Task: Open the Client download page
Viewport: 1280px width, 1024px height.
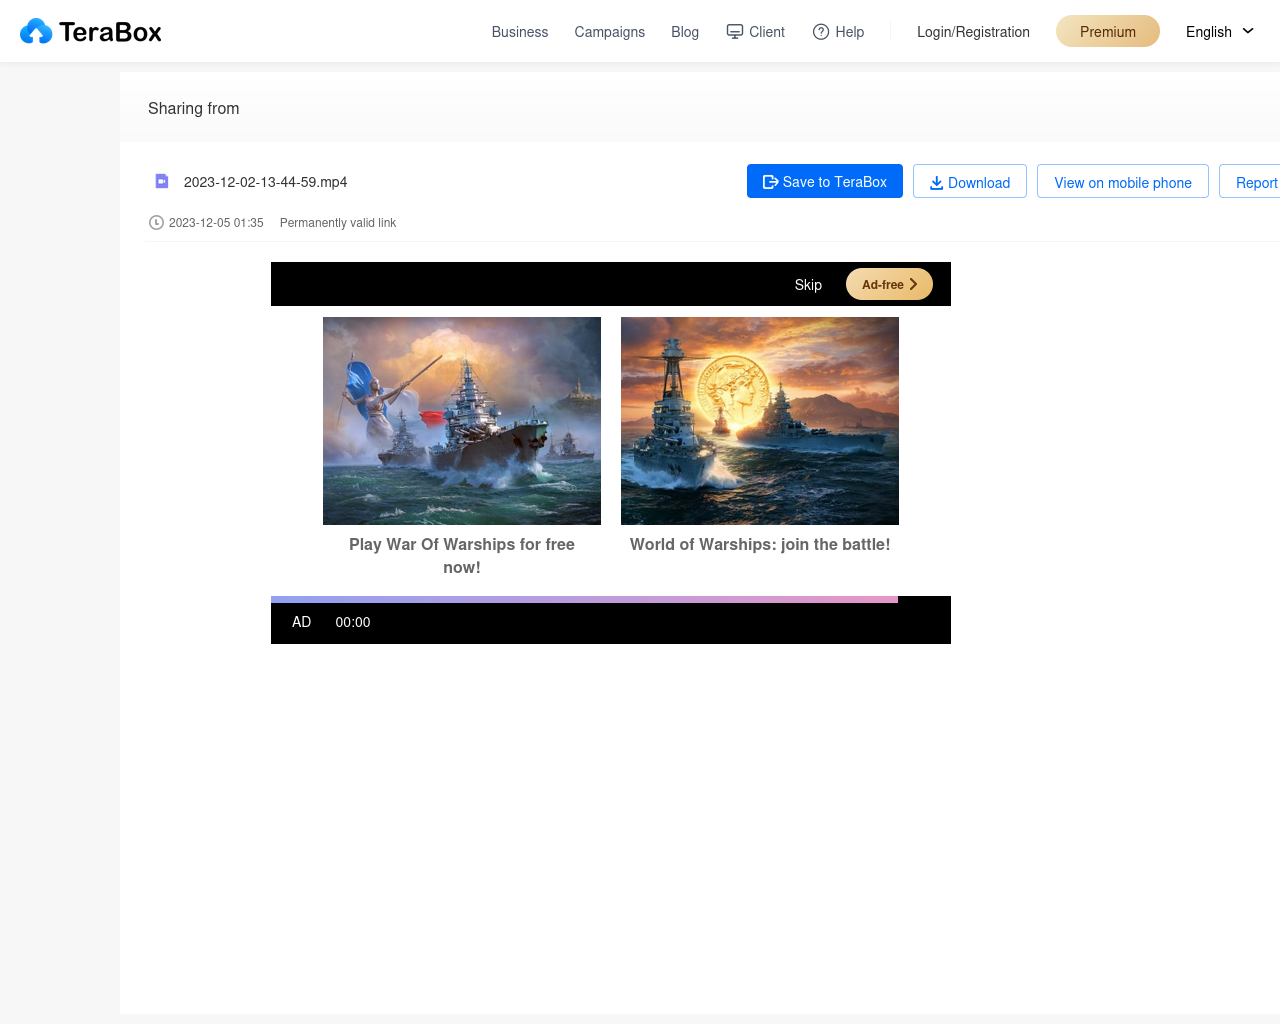Action: pos(756,32)
